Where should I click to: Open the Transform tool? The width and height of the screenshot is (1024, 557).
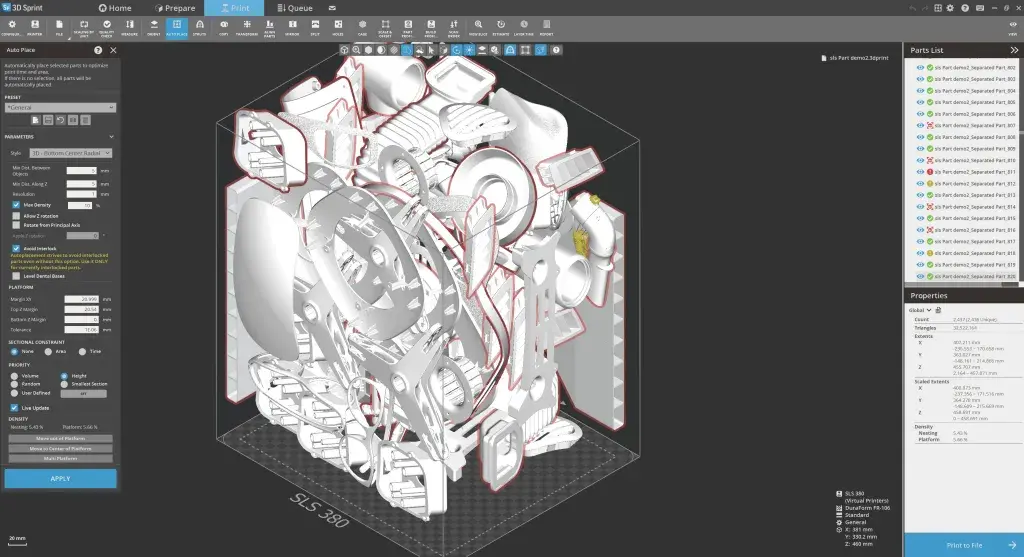point(247,27)
